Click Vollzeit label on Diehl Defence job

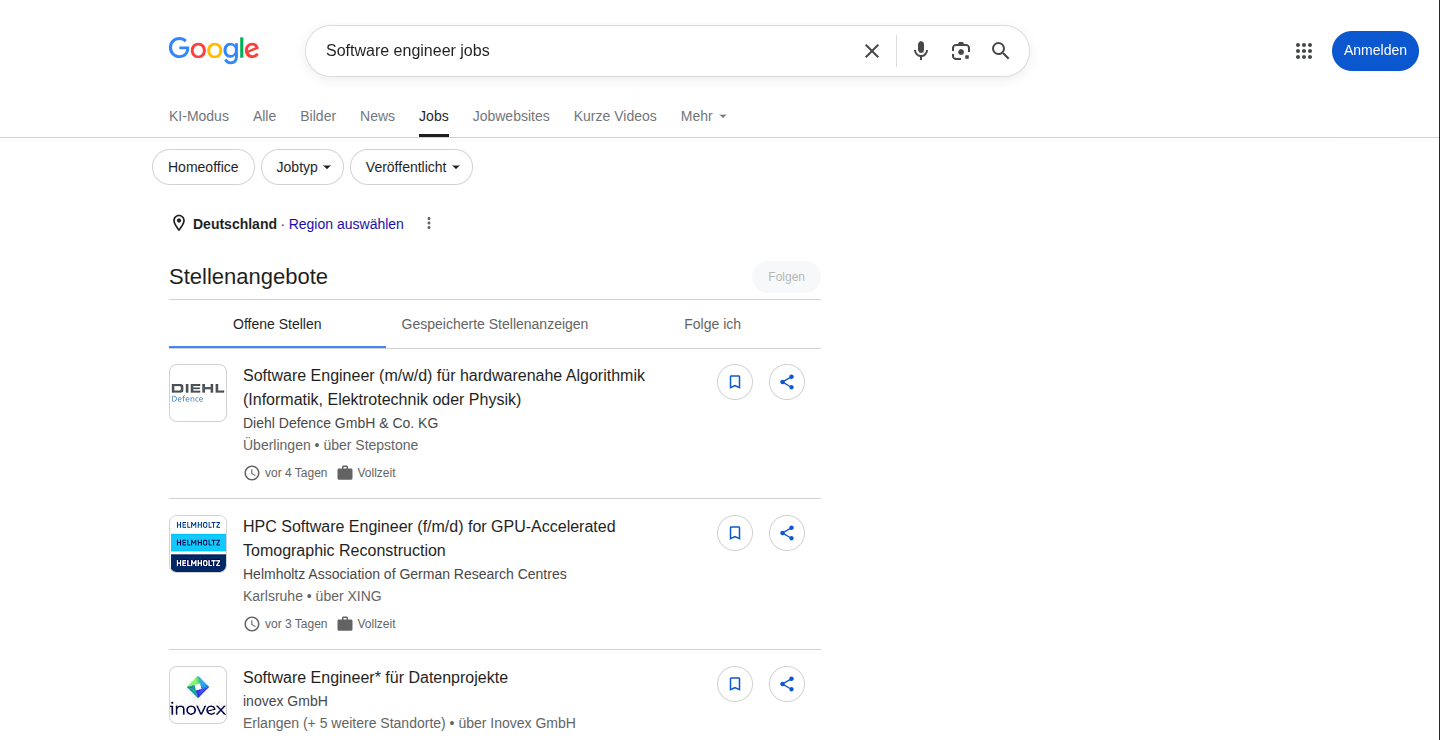377,473
